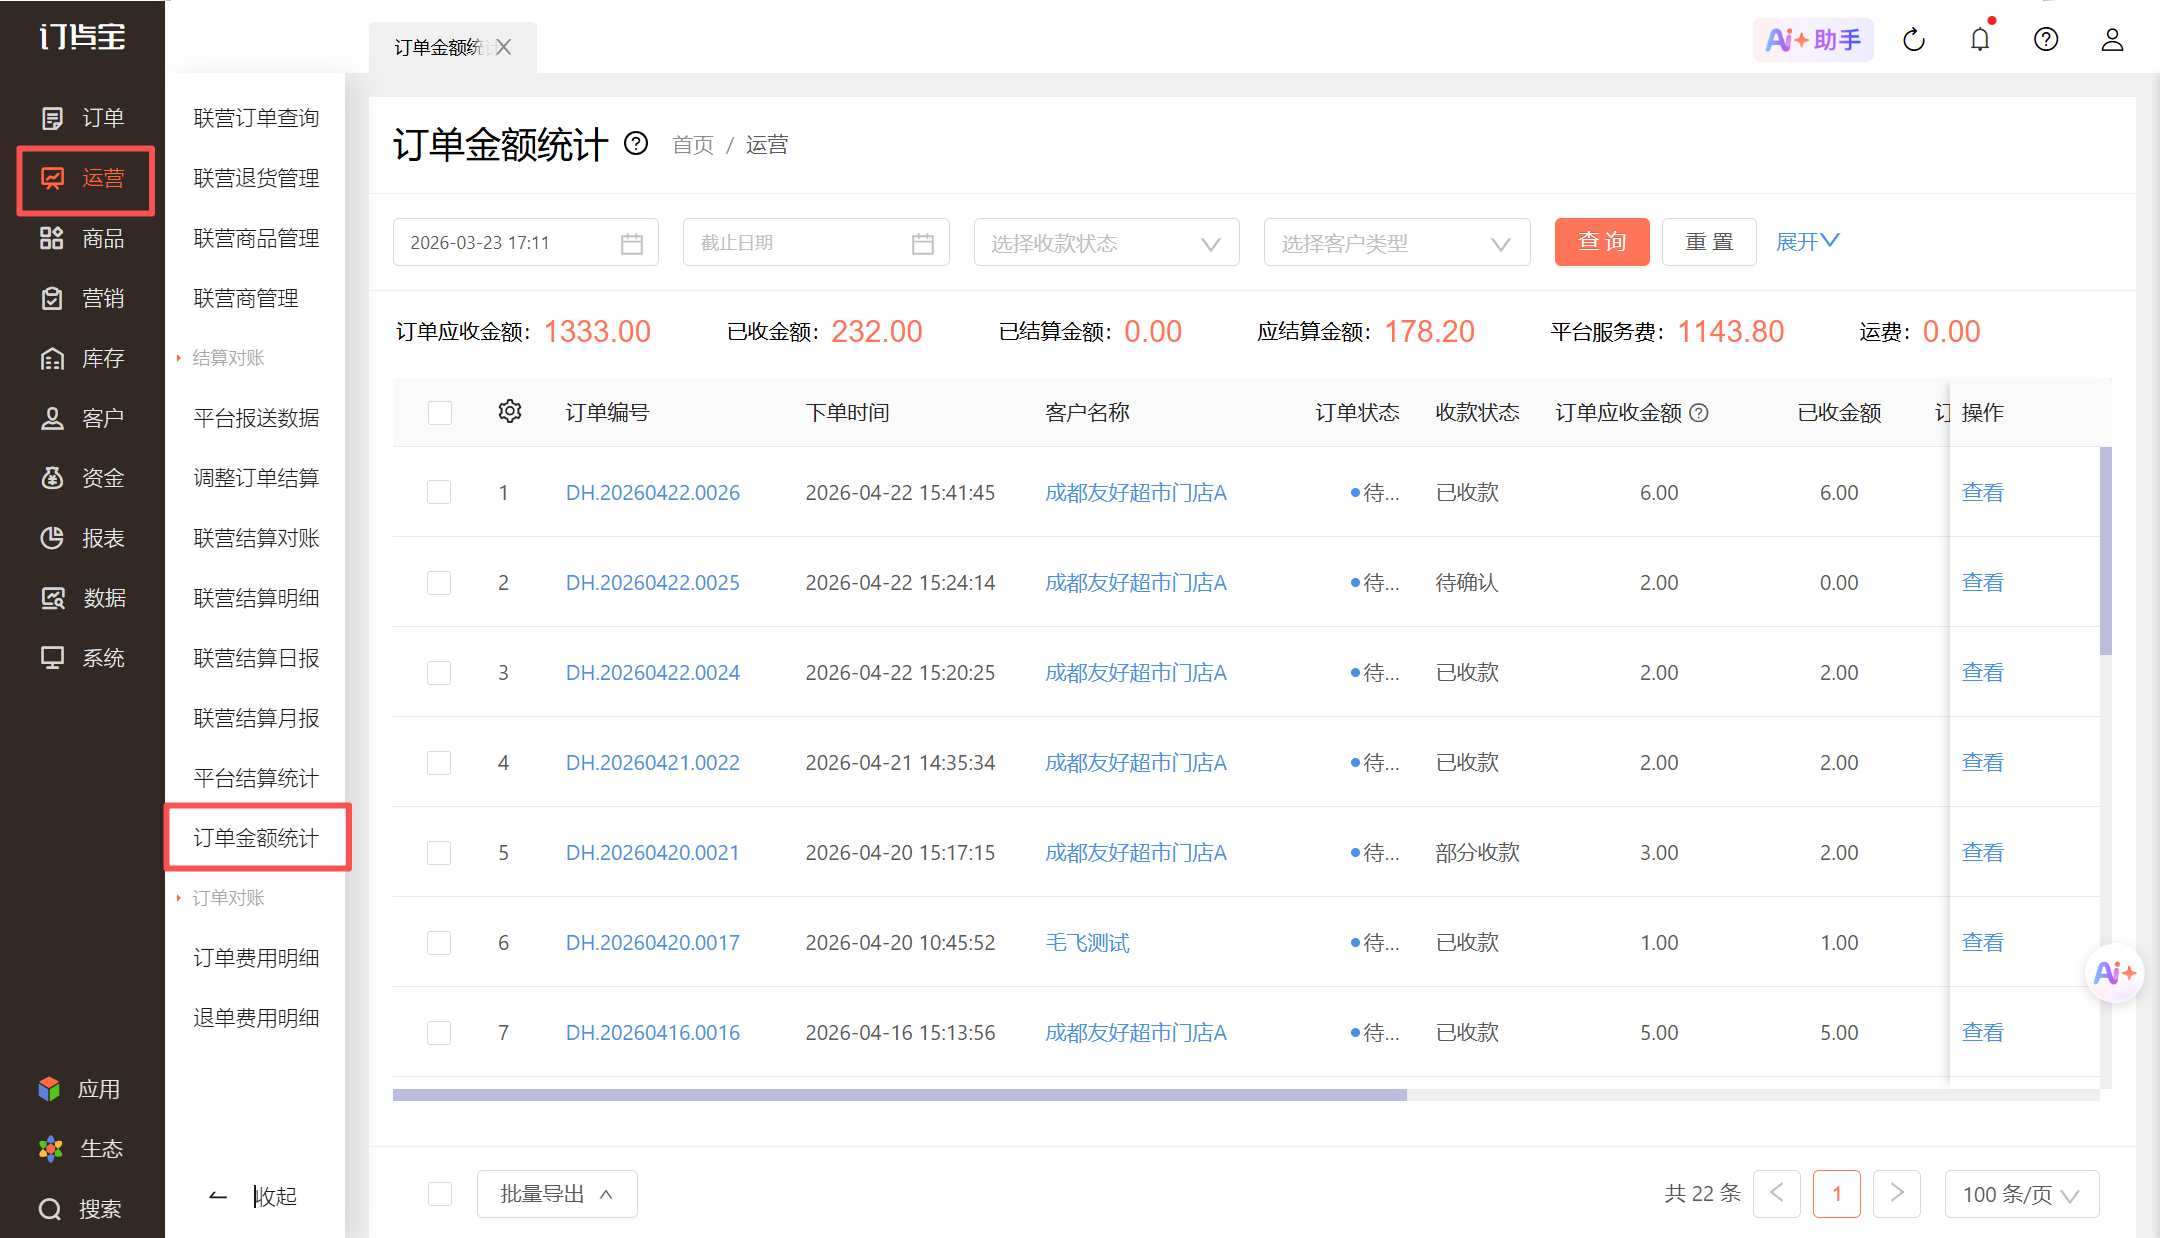Open calendar icon of 截止日期 field
2160x1238 pixels.
pos(922,243)
